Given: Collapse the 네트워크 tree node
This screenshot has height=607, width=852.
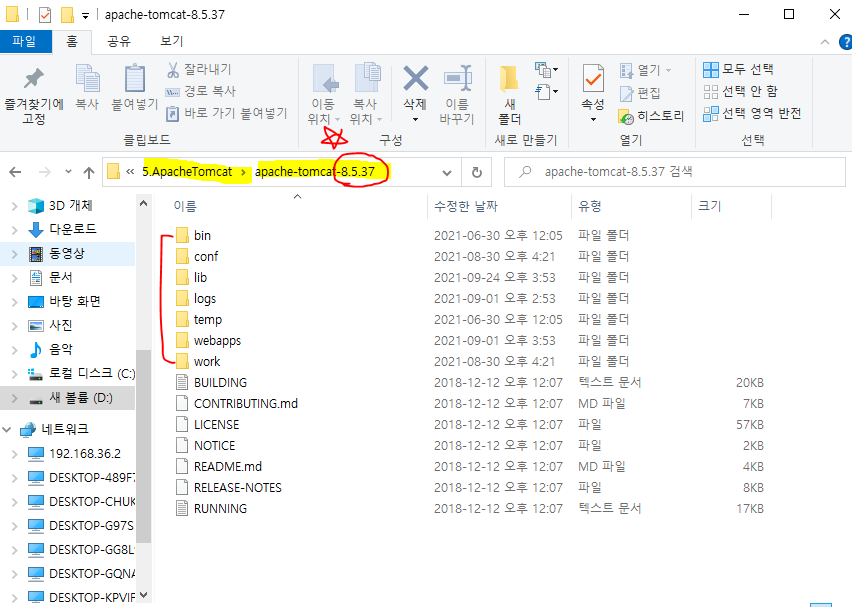Looking at the screenshot, I should pos(7,429).
